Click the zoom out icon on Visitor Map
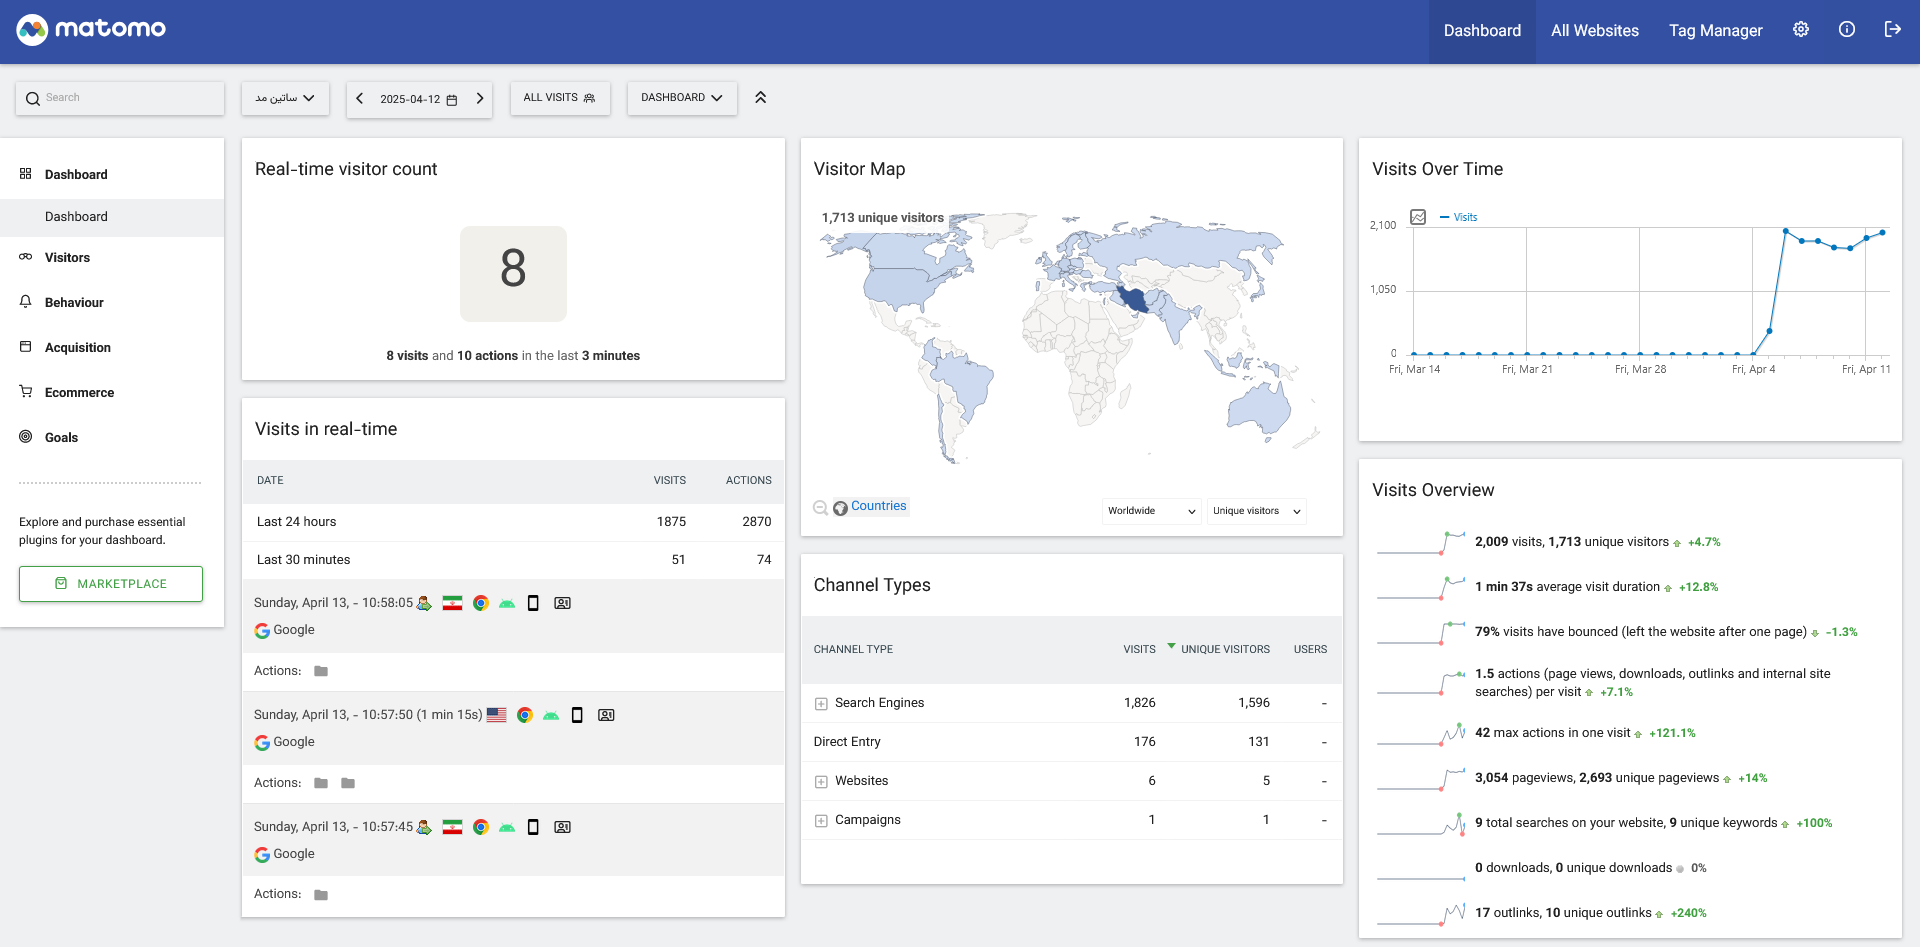 [820, 508]
